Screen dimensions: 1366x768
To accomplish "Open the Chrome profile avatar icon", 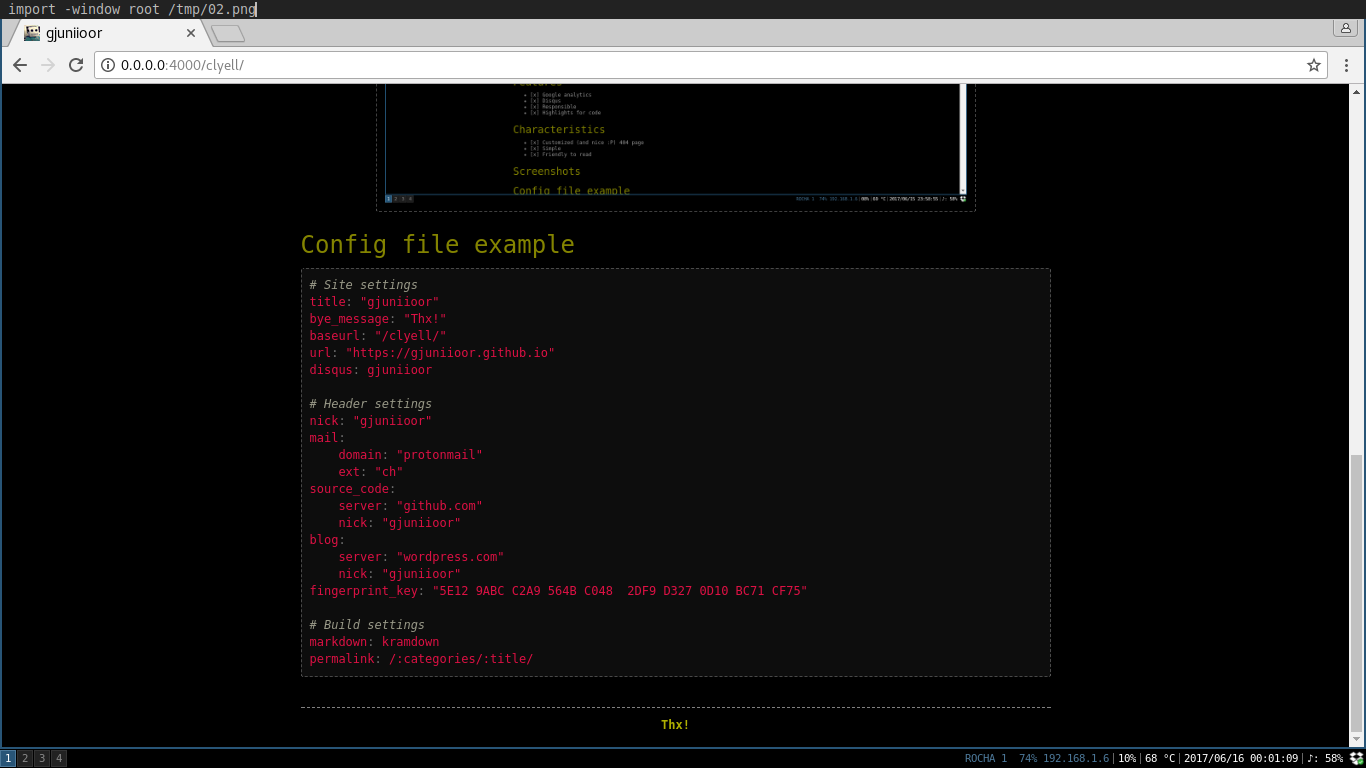I will 1345,28.
